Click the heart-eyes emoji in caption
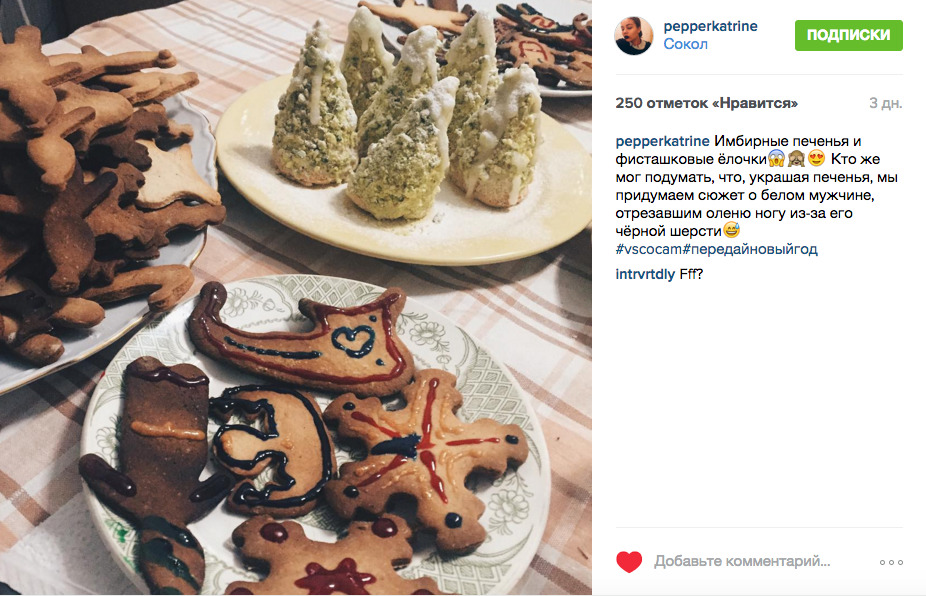 click(x=816, y=158)
